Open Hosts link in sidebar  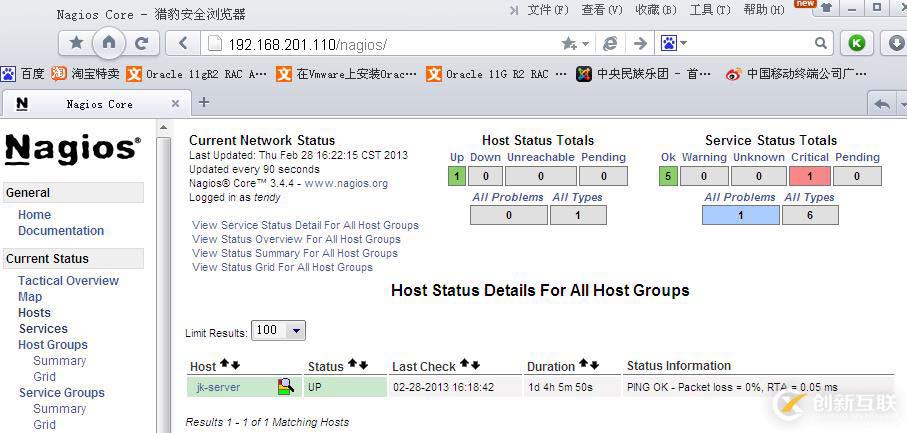pos(34,313)
